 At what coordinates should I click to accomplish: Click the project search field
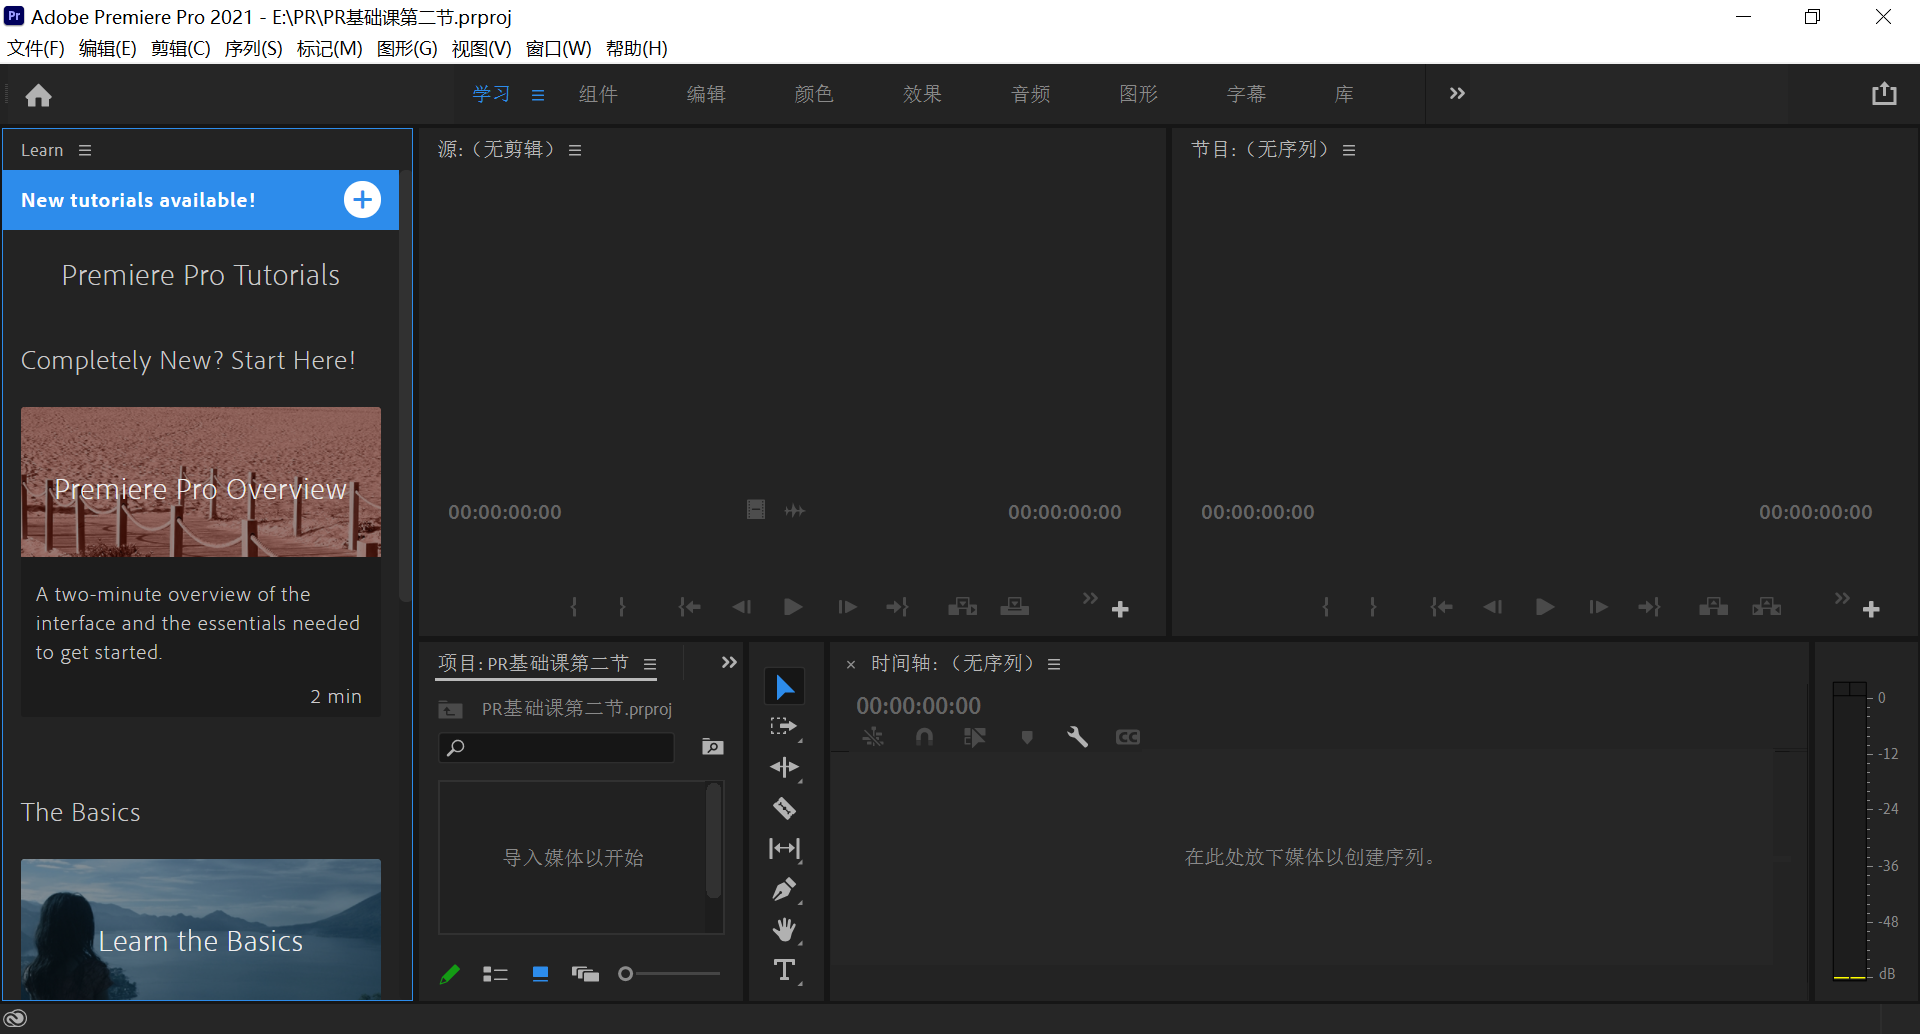pyautogui.click(x=557, y=748)
